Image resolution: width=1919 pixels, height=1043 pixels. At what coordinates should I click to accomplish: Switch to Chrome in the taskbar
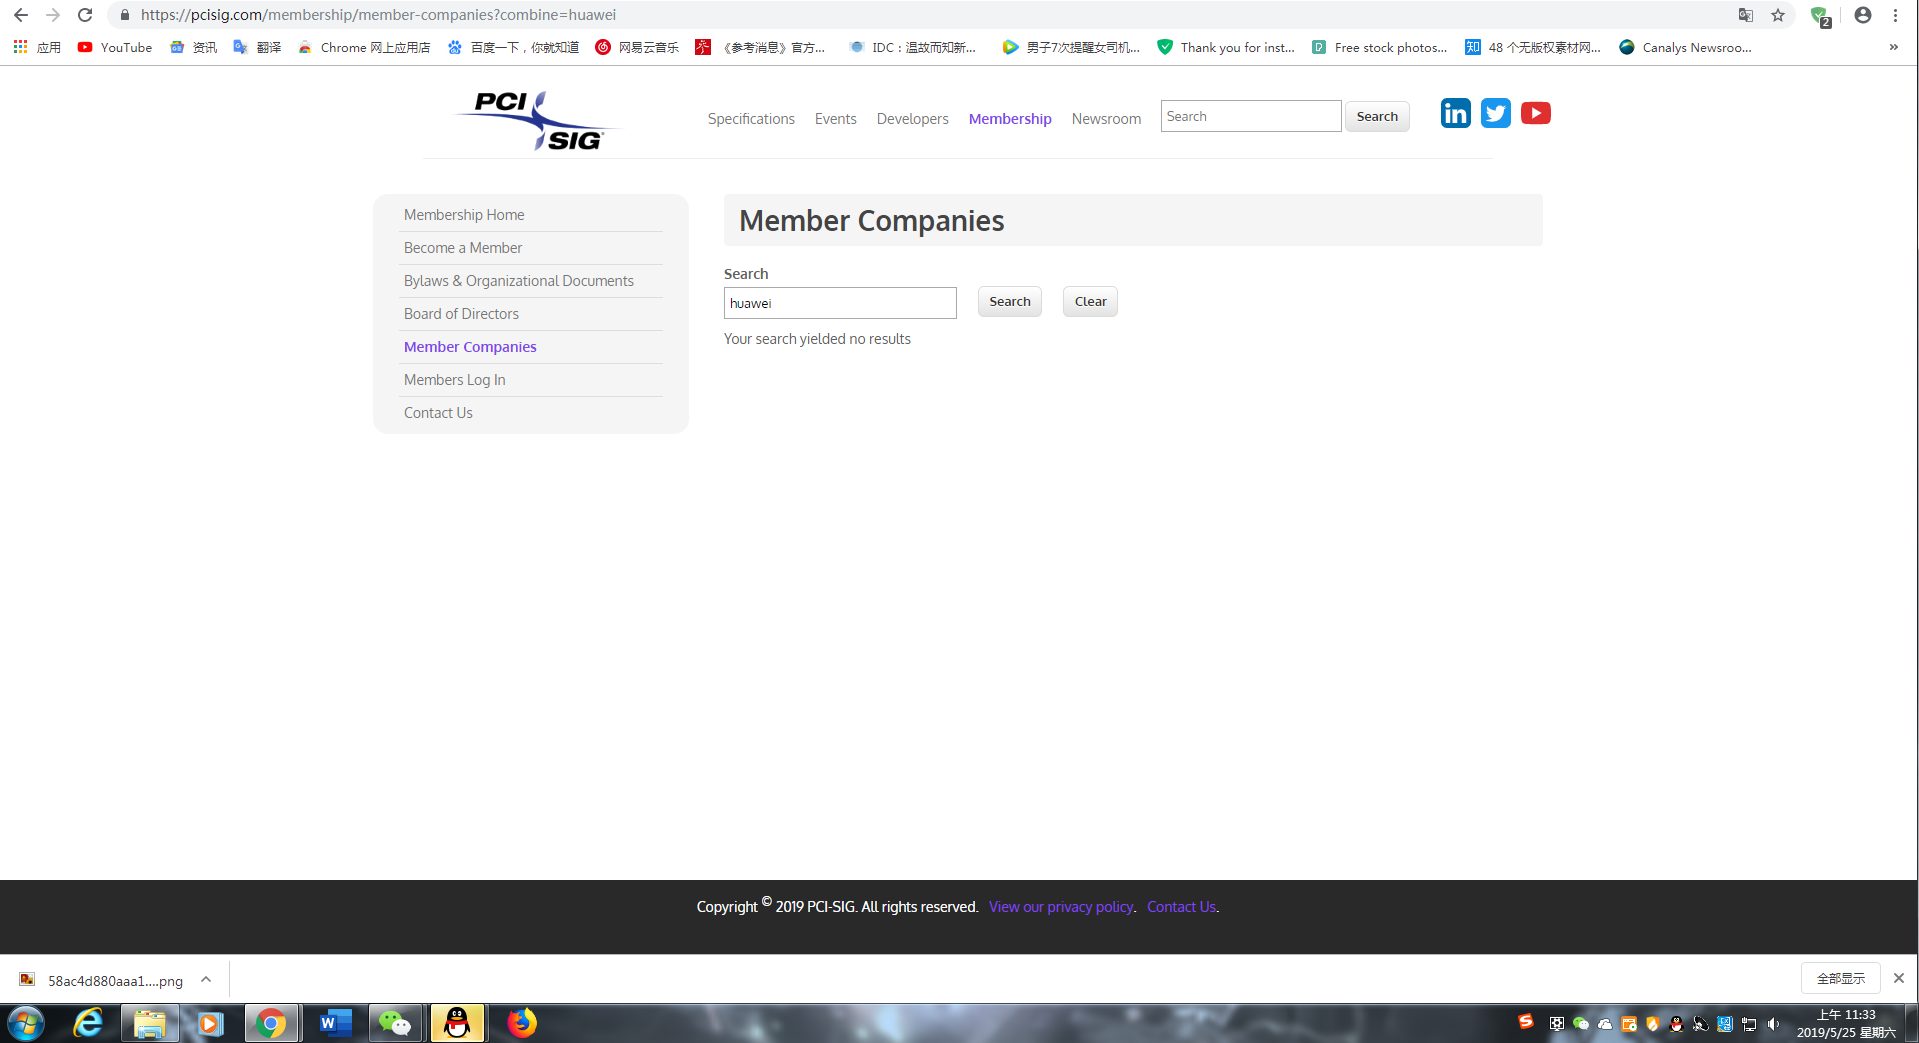(x=271, y=1023)
